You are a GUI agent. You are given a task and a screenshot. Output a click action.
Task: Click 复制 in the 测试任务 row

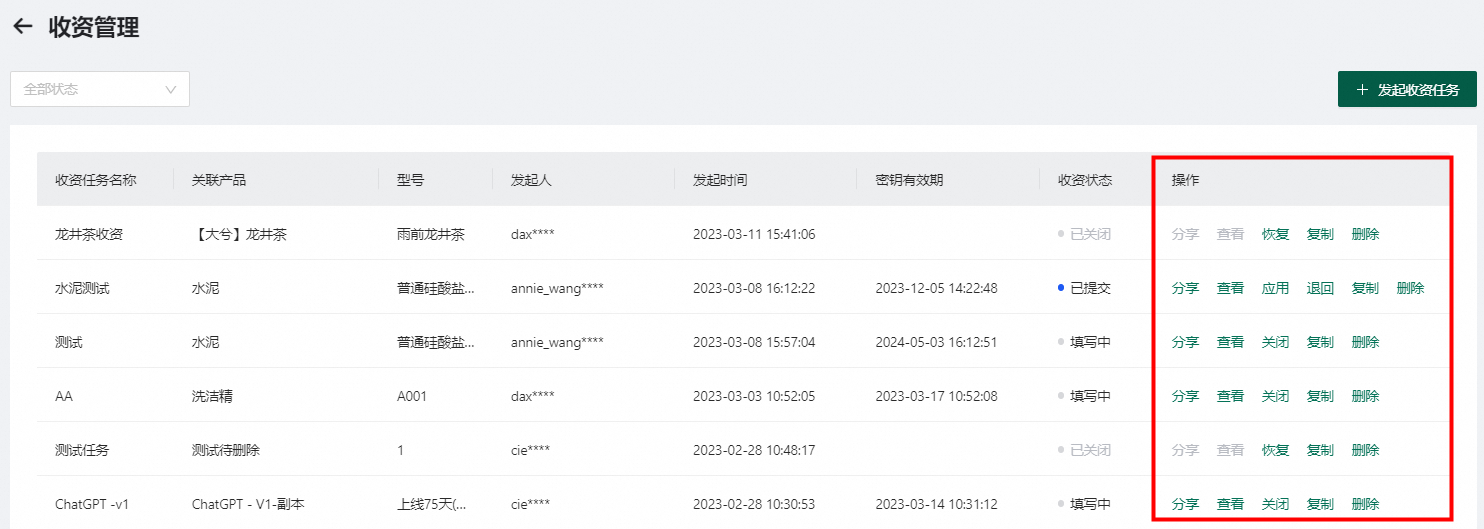coord(1320,450)
